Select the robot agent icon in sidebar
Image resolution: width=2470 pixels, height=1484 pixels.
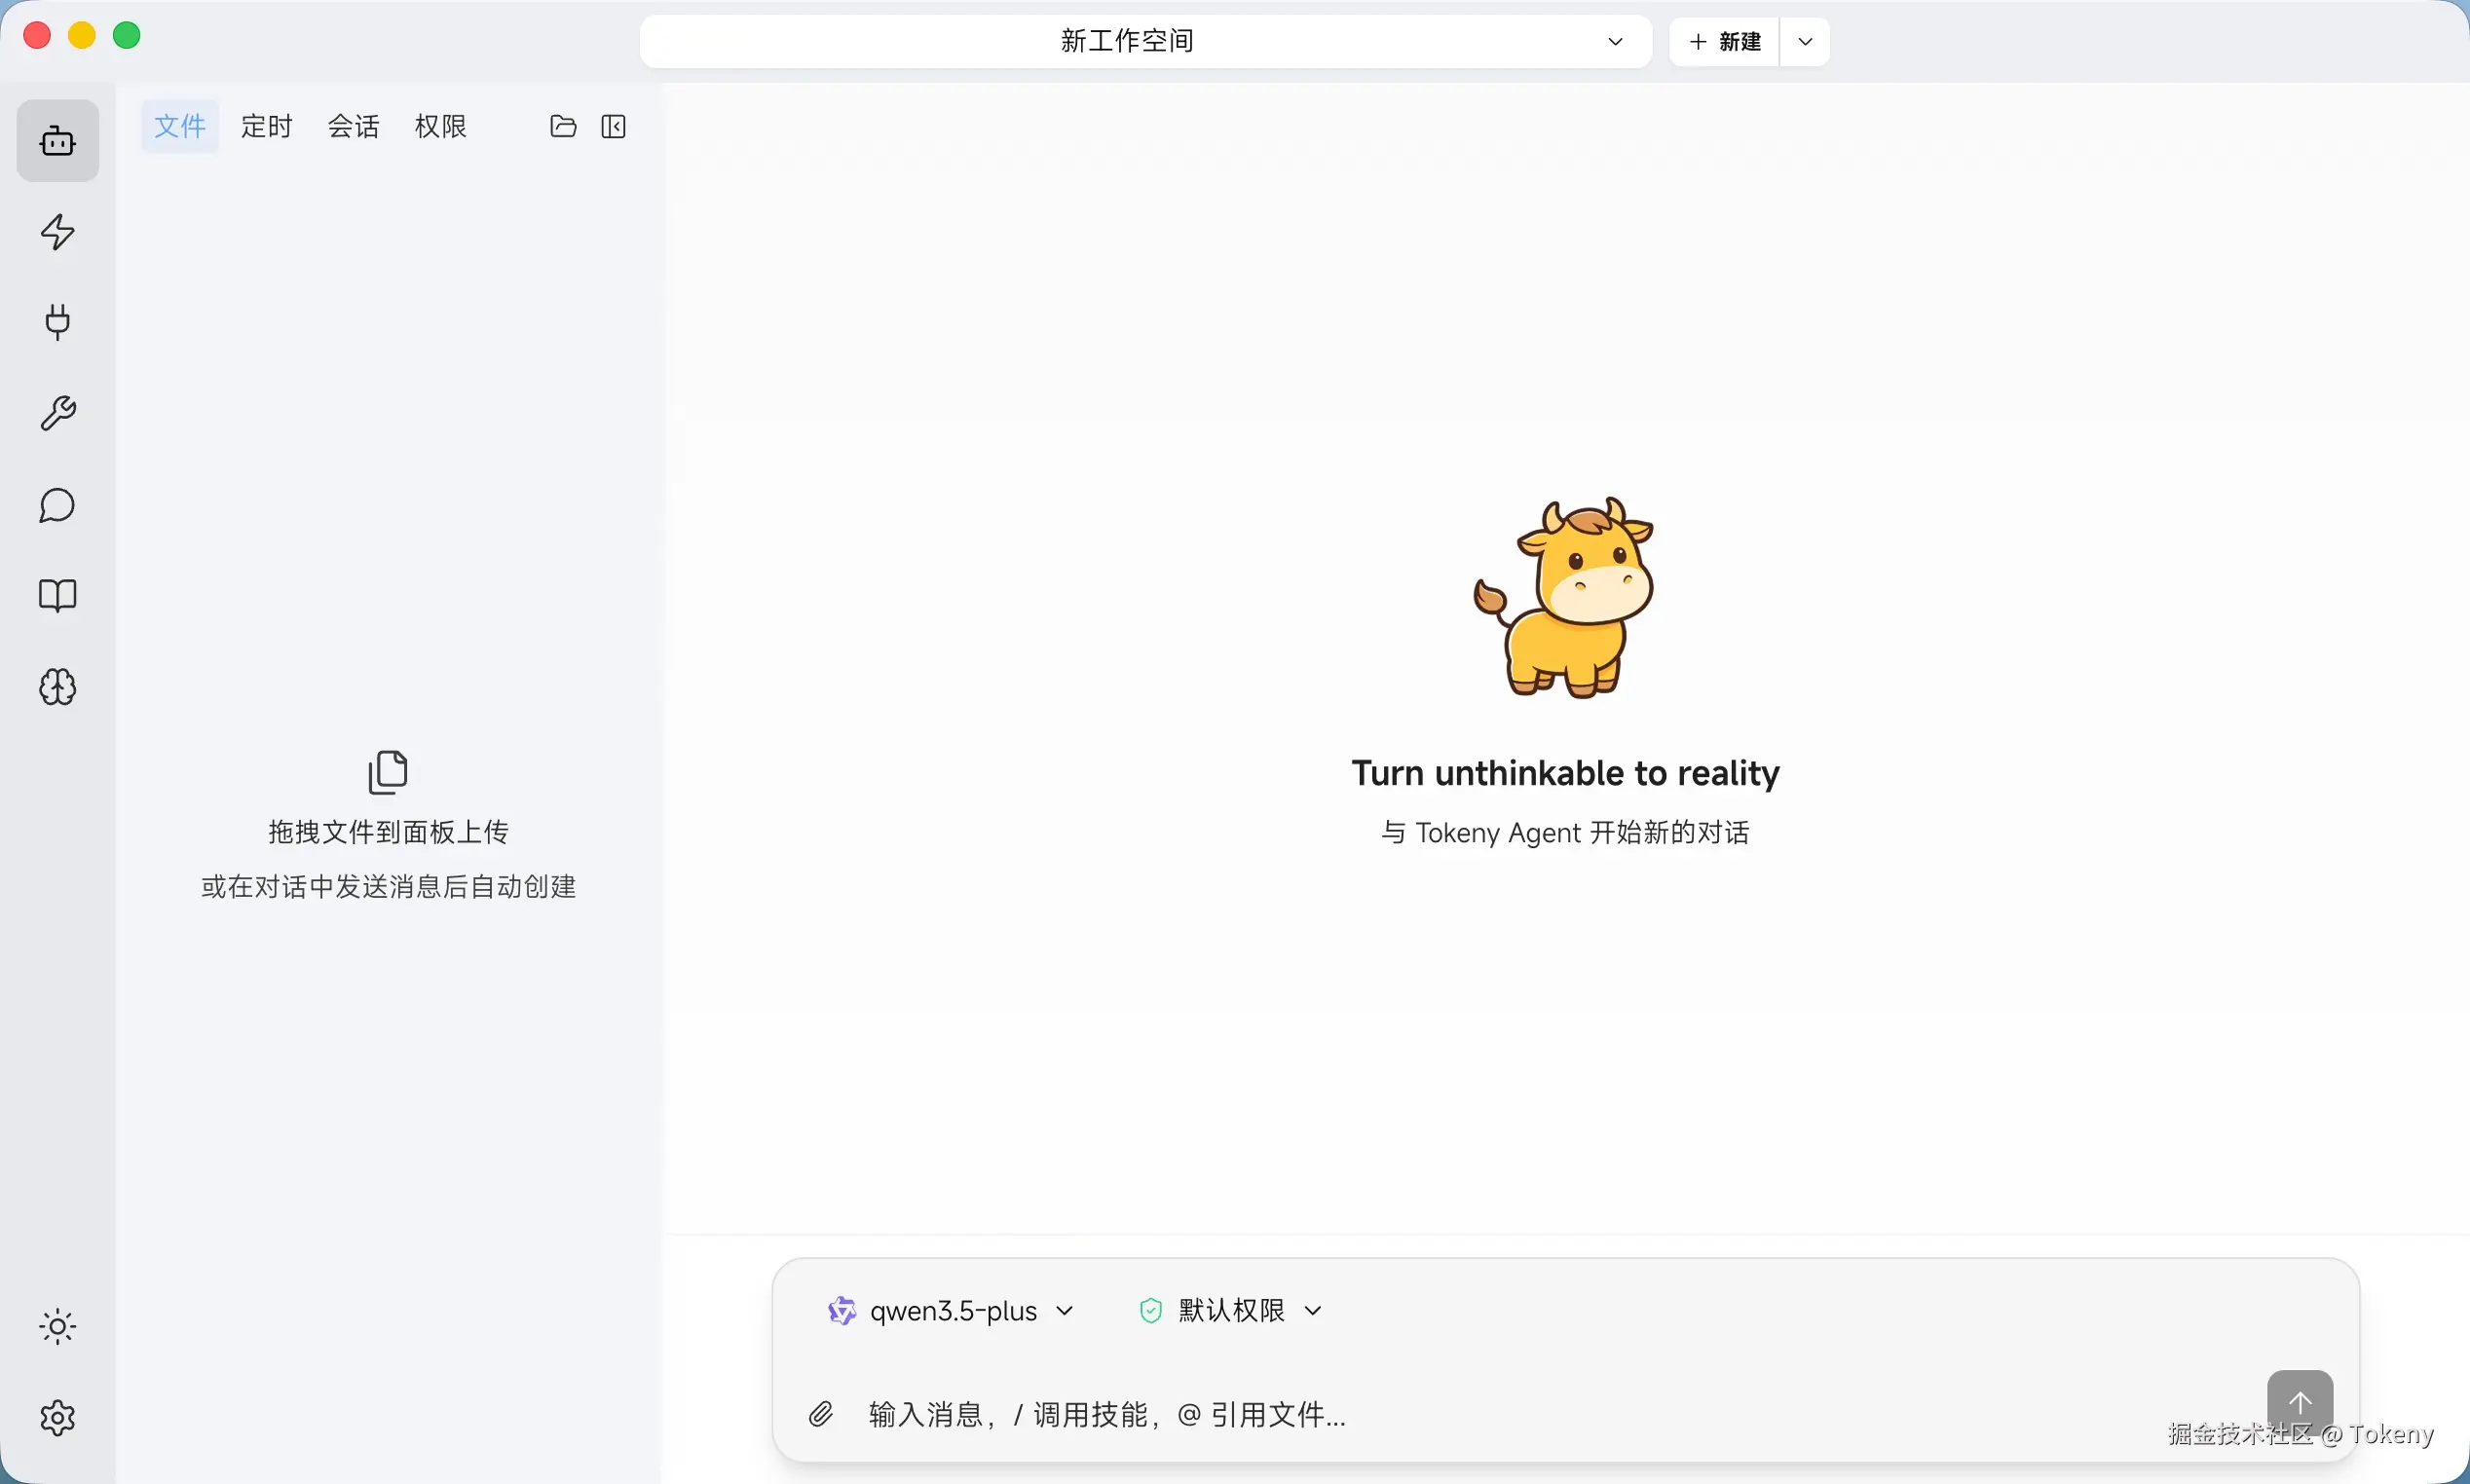[57, 140]
